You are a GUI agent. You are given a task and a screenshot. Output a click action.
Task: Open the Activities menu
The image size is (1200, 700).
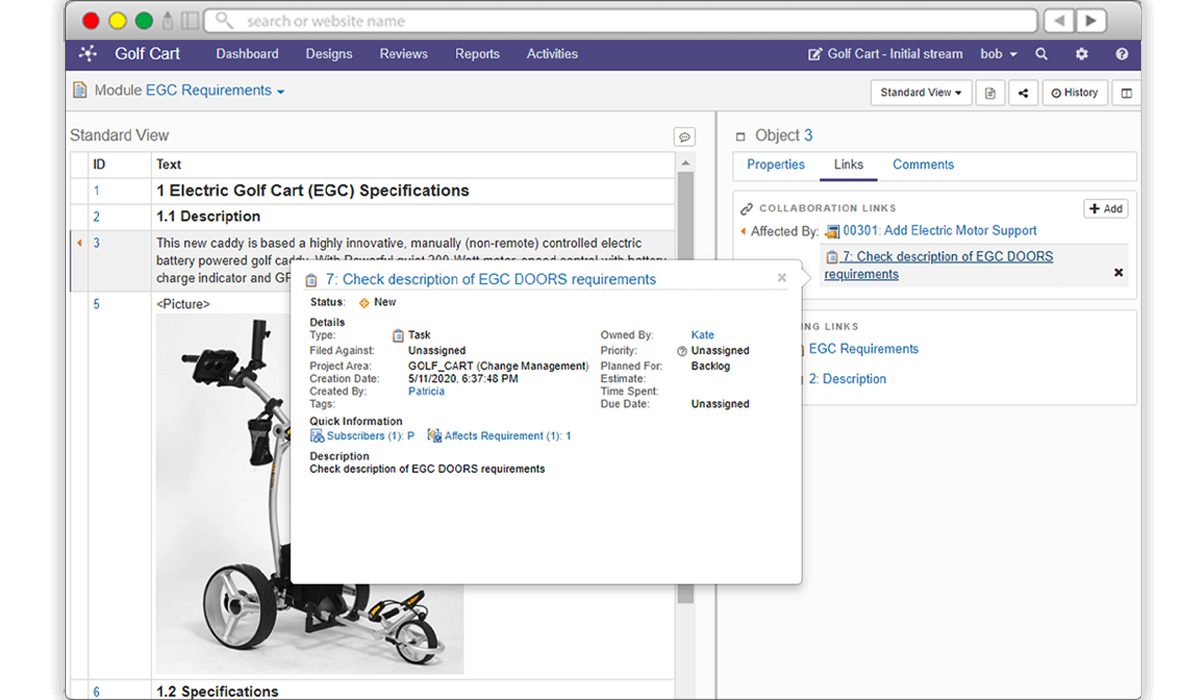tap(552, 54)
